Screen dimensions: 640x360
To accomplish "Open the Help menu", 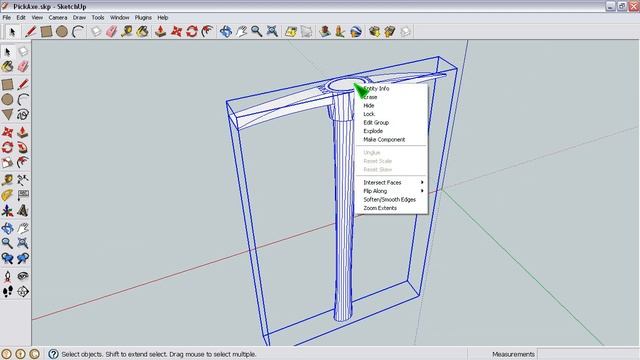I will pyautogui.click(x=162, y=18).
